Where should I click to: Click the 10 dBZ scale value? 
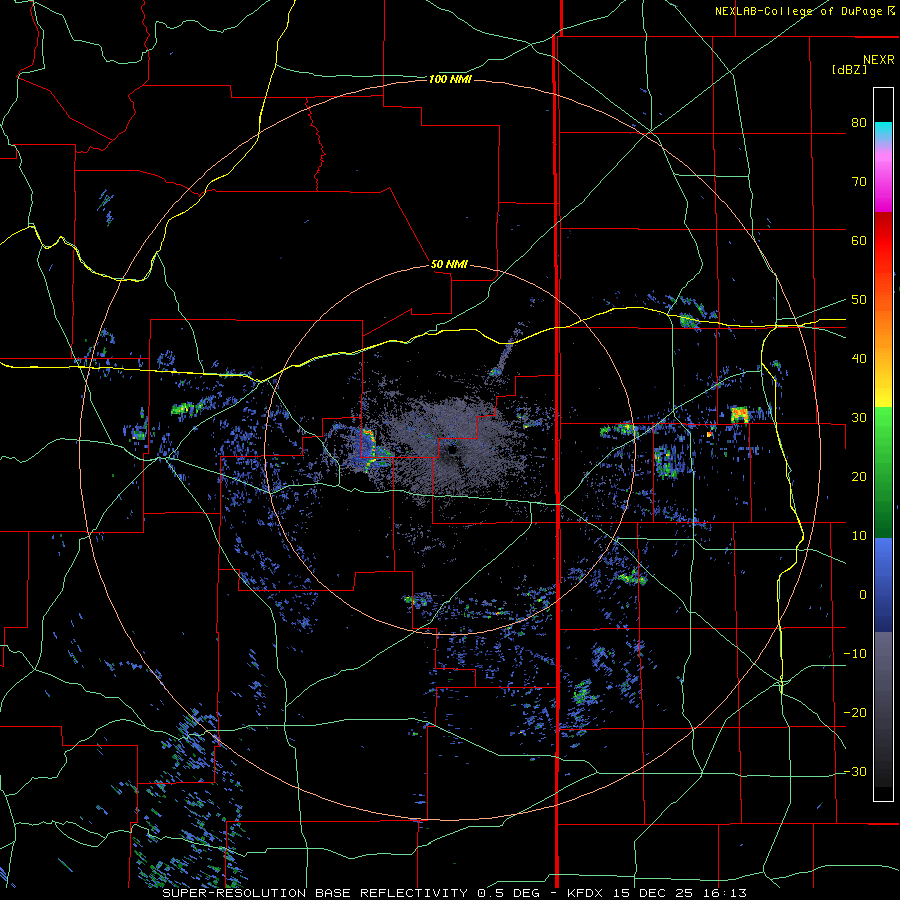[859, 536]
